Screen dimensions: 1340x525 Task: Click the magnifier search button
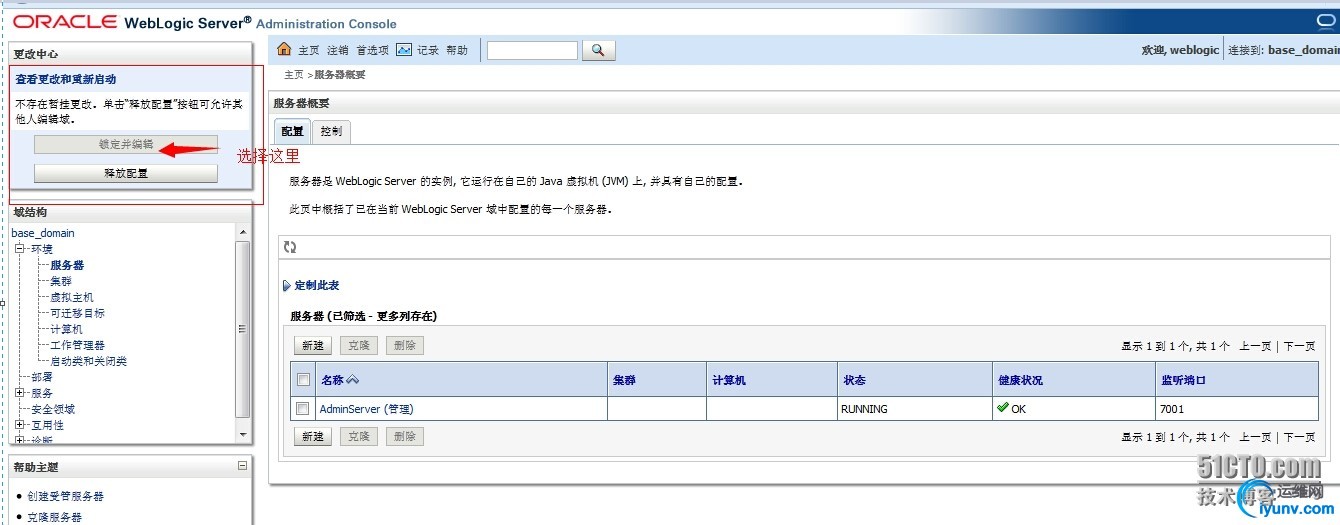pyautogui.click(x=598, y=49)
